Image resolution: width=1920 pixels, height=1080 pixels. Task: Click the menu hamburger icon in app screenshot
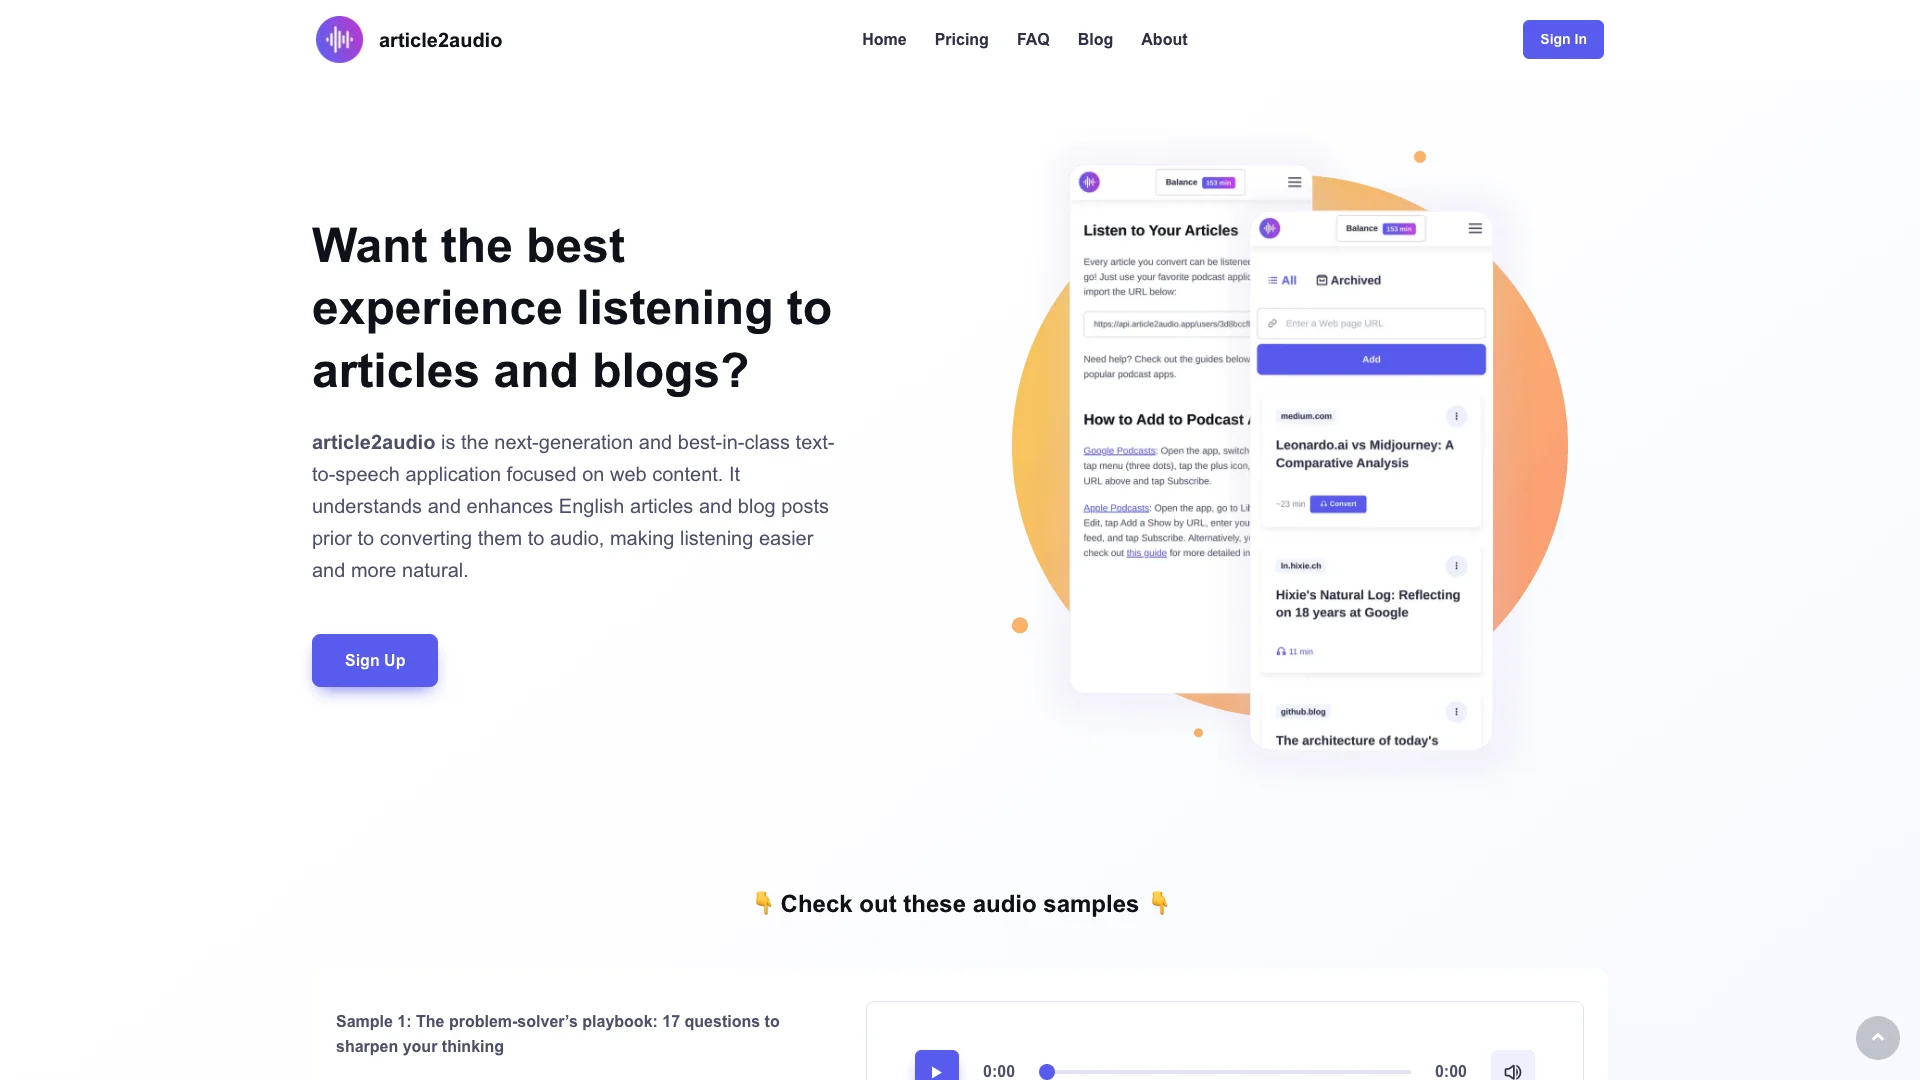pos(1476,228)
